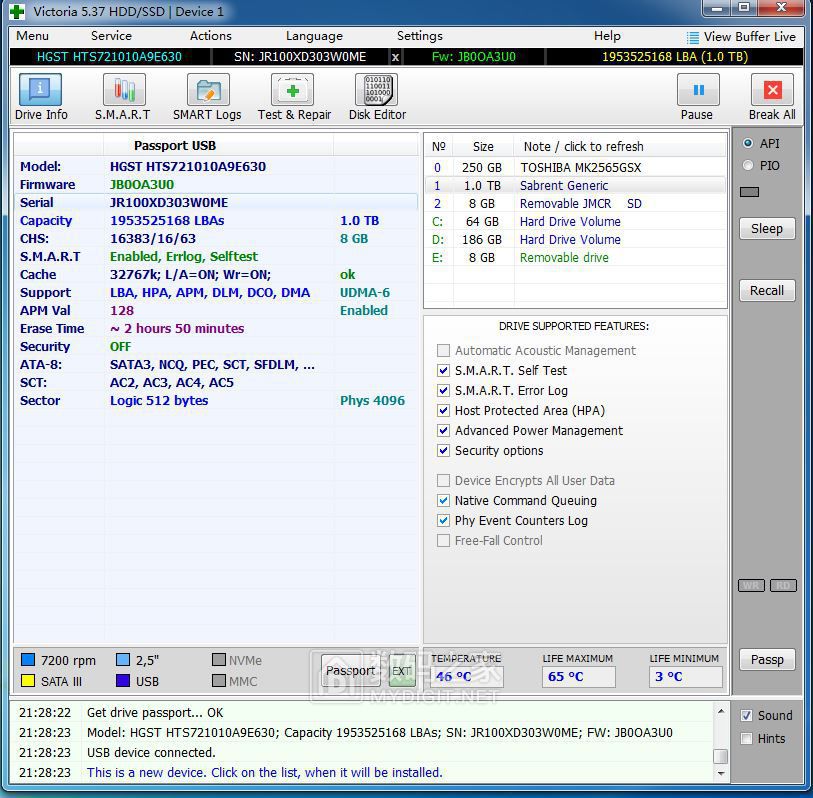
Task: Click the dark blue USB color box
Action: pos(123,680)
